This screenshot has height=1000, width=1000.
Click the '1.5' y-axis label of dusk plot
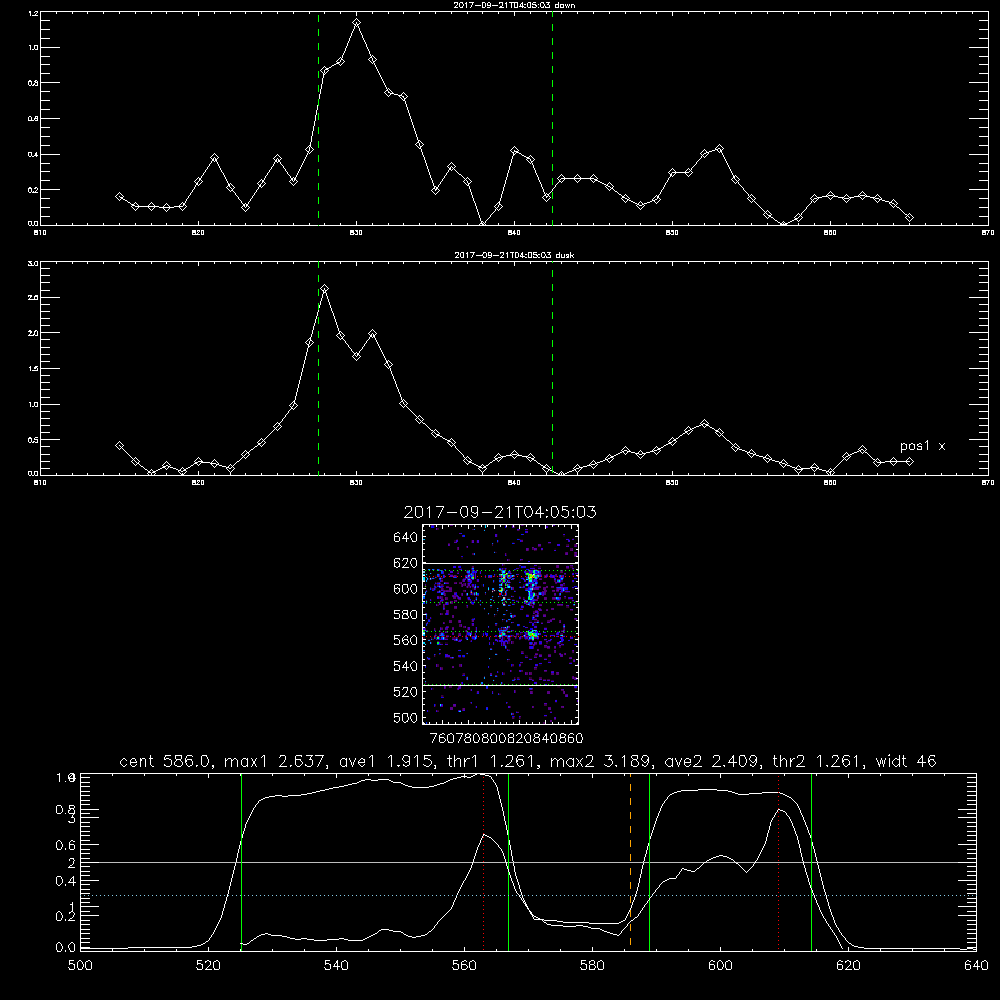[34, 369]
